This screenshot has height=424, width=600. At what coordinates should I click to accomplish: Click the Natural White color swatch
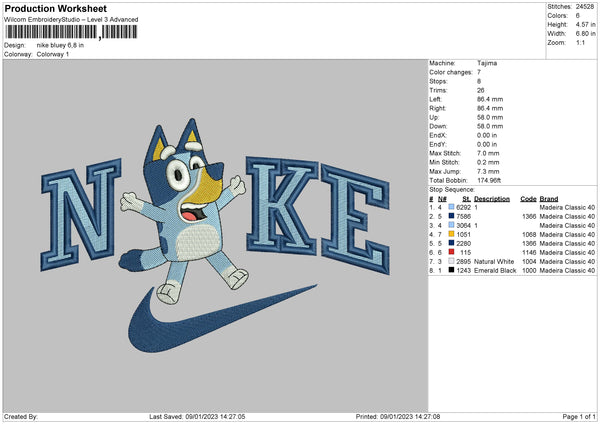[x=451, y=261]
